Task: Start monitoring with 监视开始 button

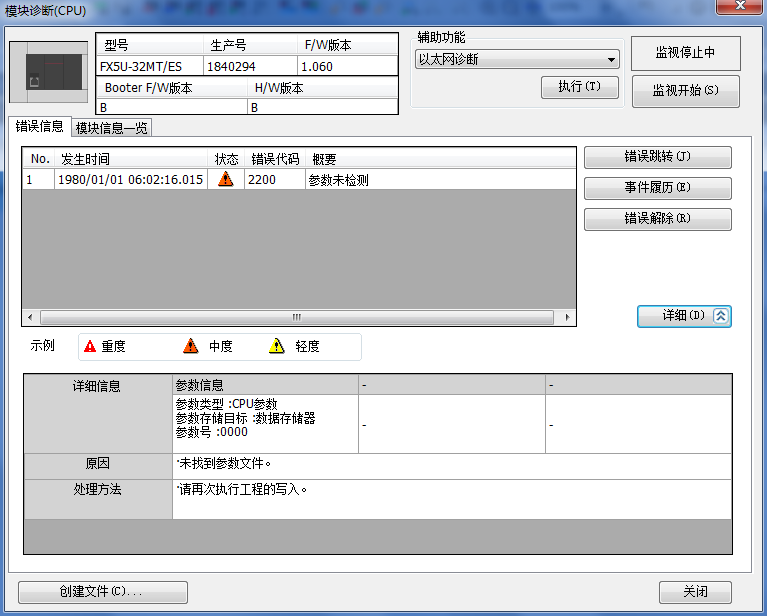Action: point(684,90)
